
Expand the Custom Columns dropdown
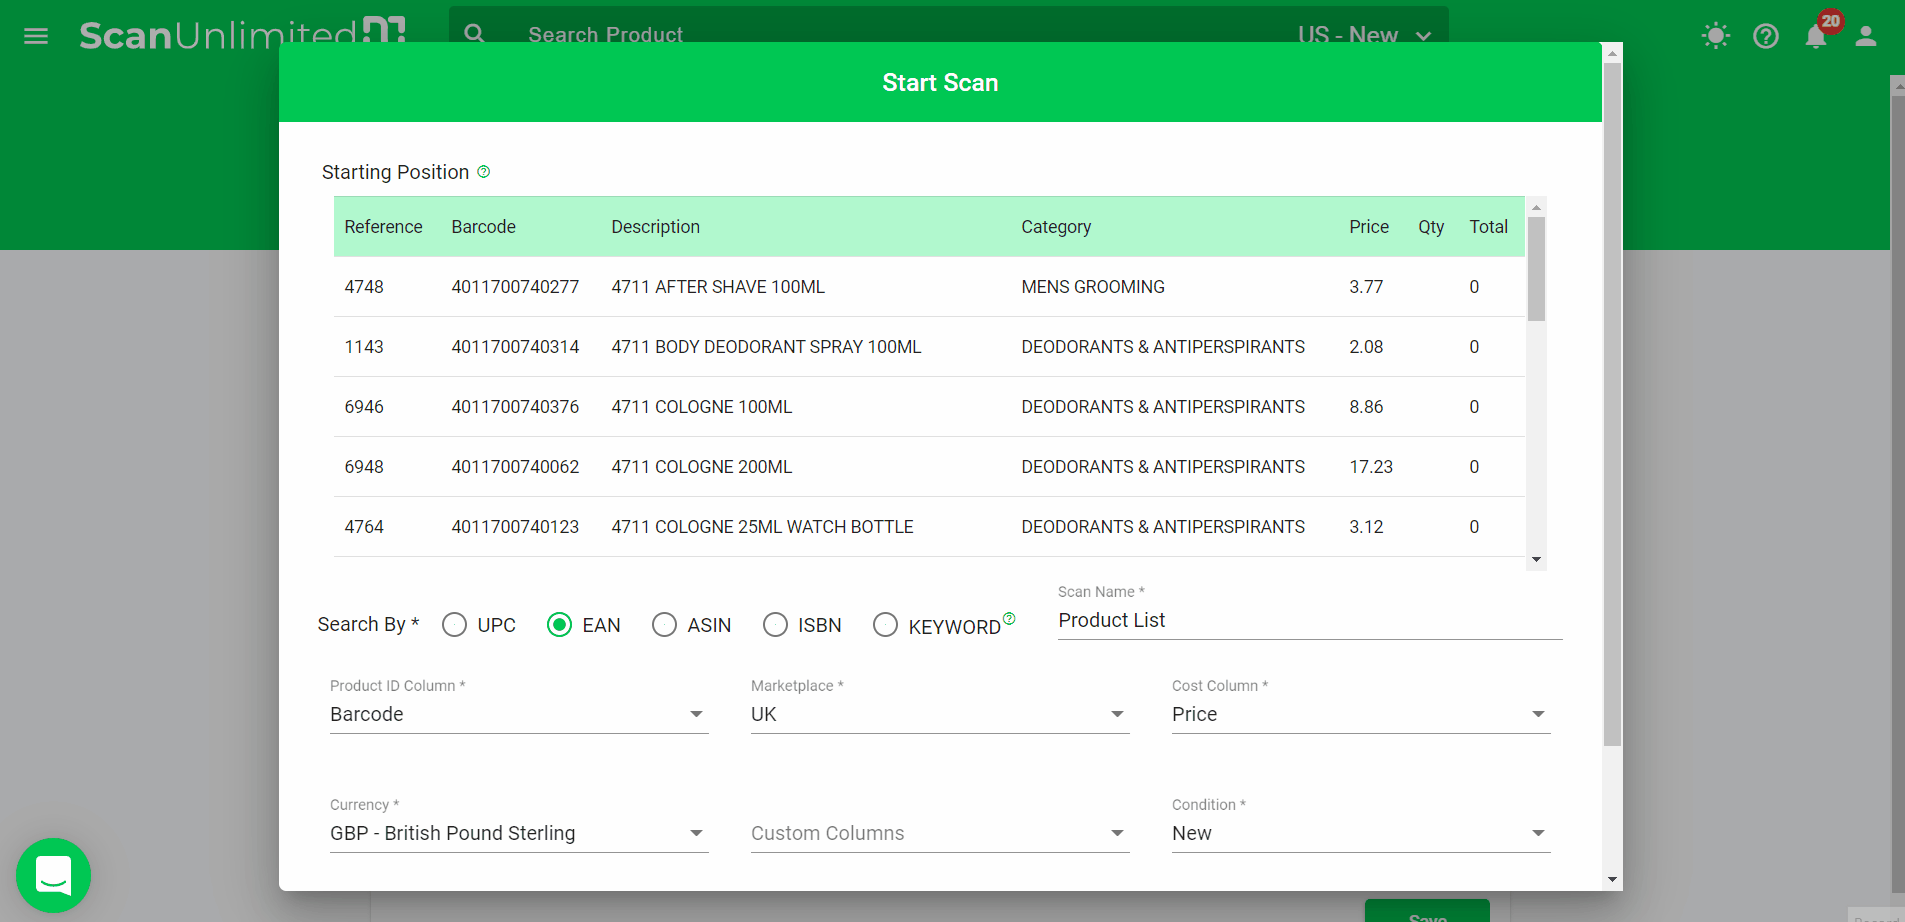click(x=939, y=833)
